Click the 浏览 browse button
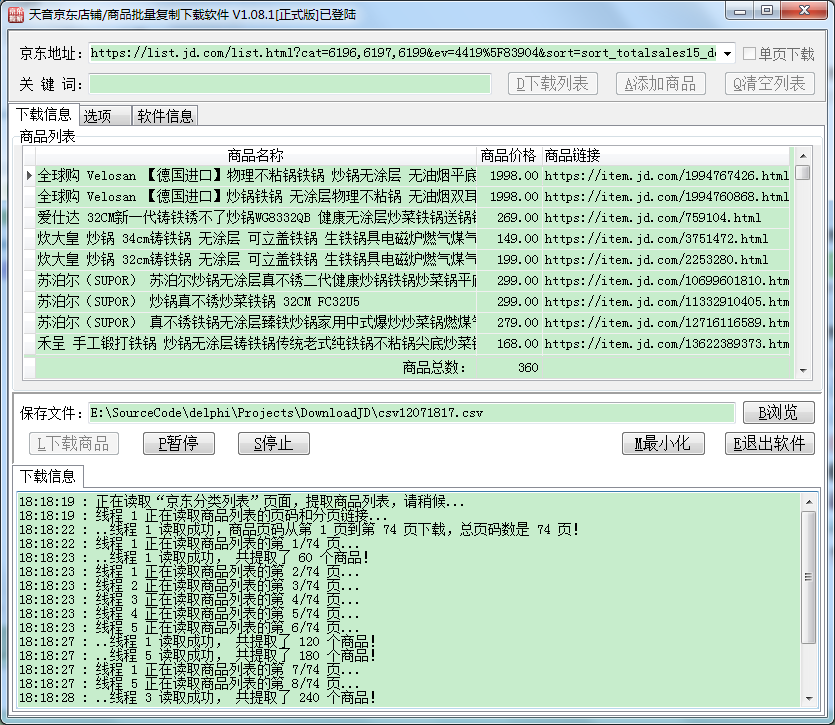Image resolution: width=835 pixels, height=725 pixels. 778,413
